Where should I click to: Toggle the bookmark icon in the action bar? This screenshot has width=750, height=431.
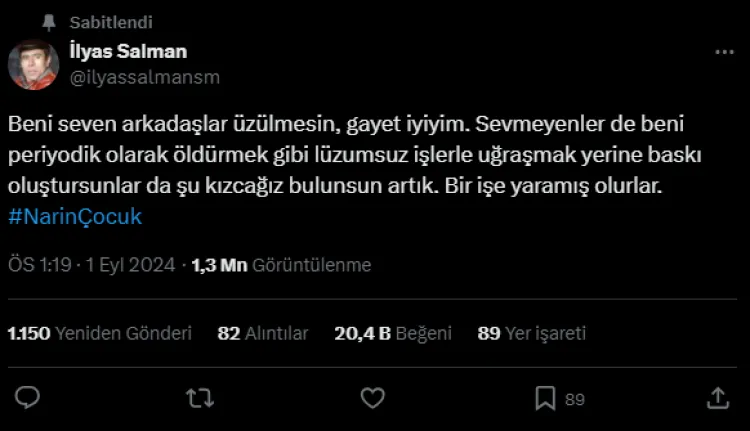point(545,398)
